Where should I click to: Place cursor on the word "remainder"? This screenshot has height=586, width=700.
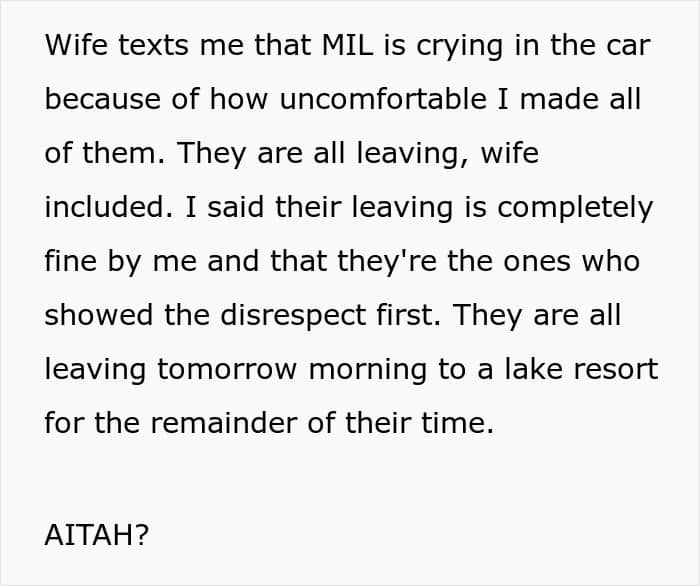coord(224,422)
